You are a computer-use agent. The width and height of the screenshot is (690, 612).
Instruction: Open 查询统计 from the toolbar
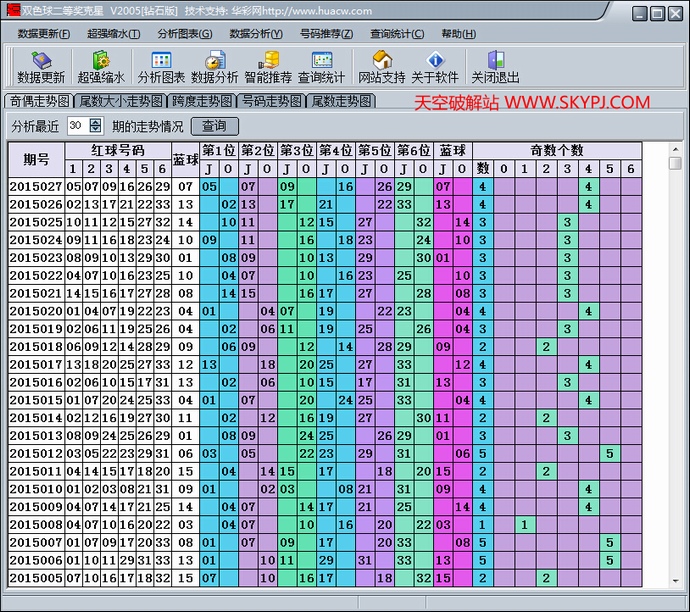[x=321, y=67]
